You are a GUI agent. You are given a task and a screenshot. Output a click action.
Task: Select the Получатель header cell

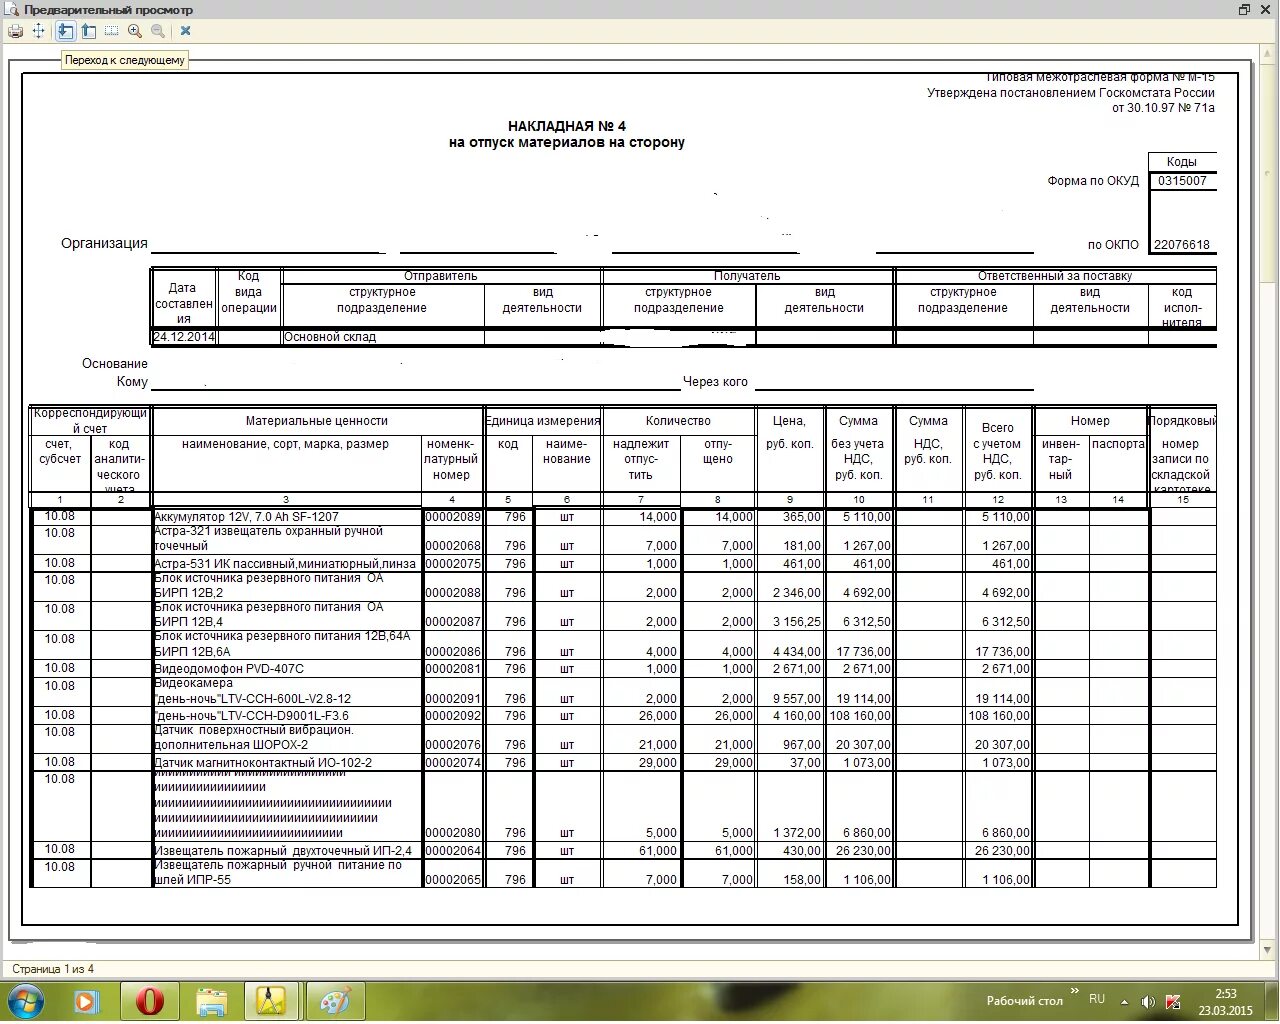coord(747,276)
